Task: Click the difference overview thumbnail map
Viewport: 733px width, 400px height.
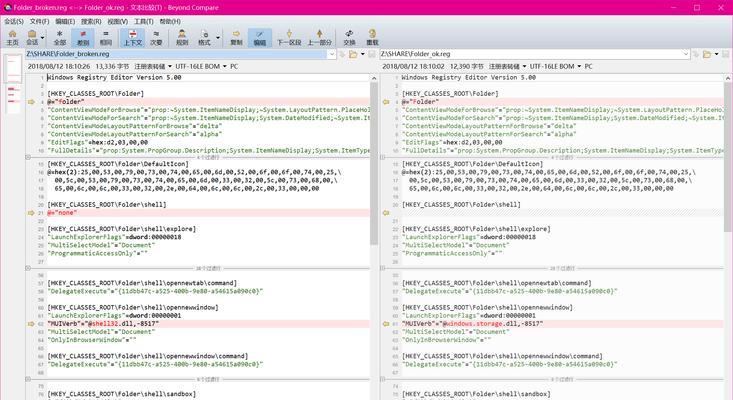Action: pos(13,84)
